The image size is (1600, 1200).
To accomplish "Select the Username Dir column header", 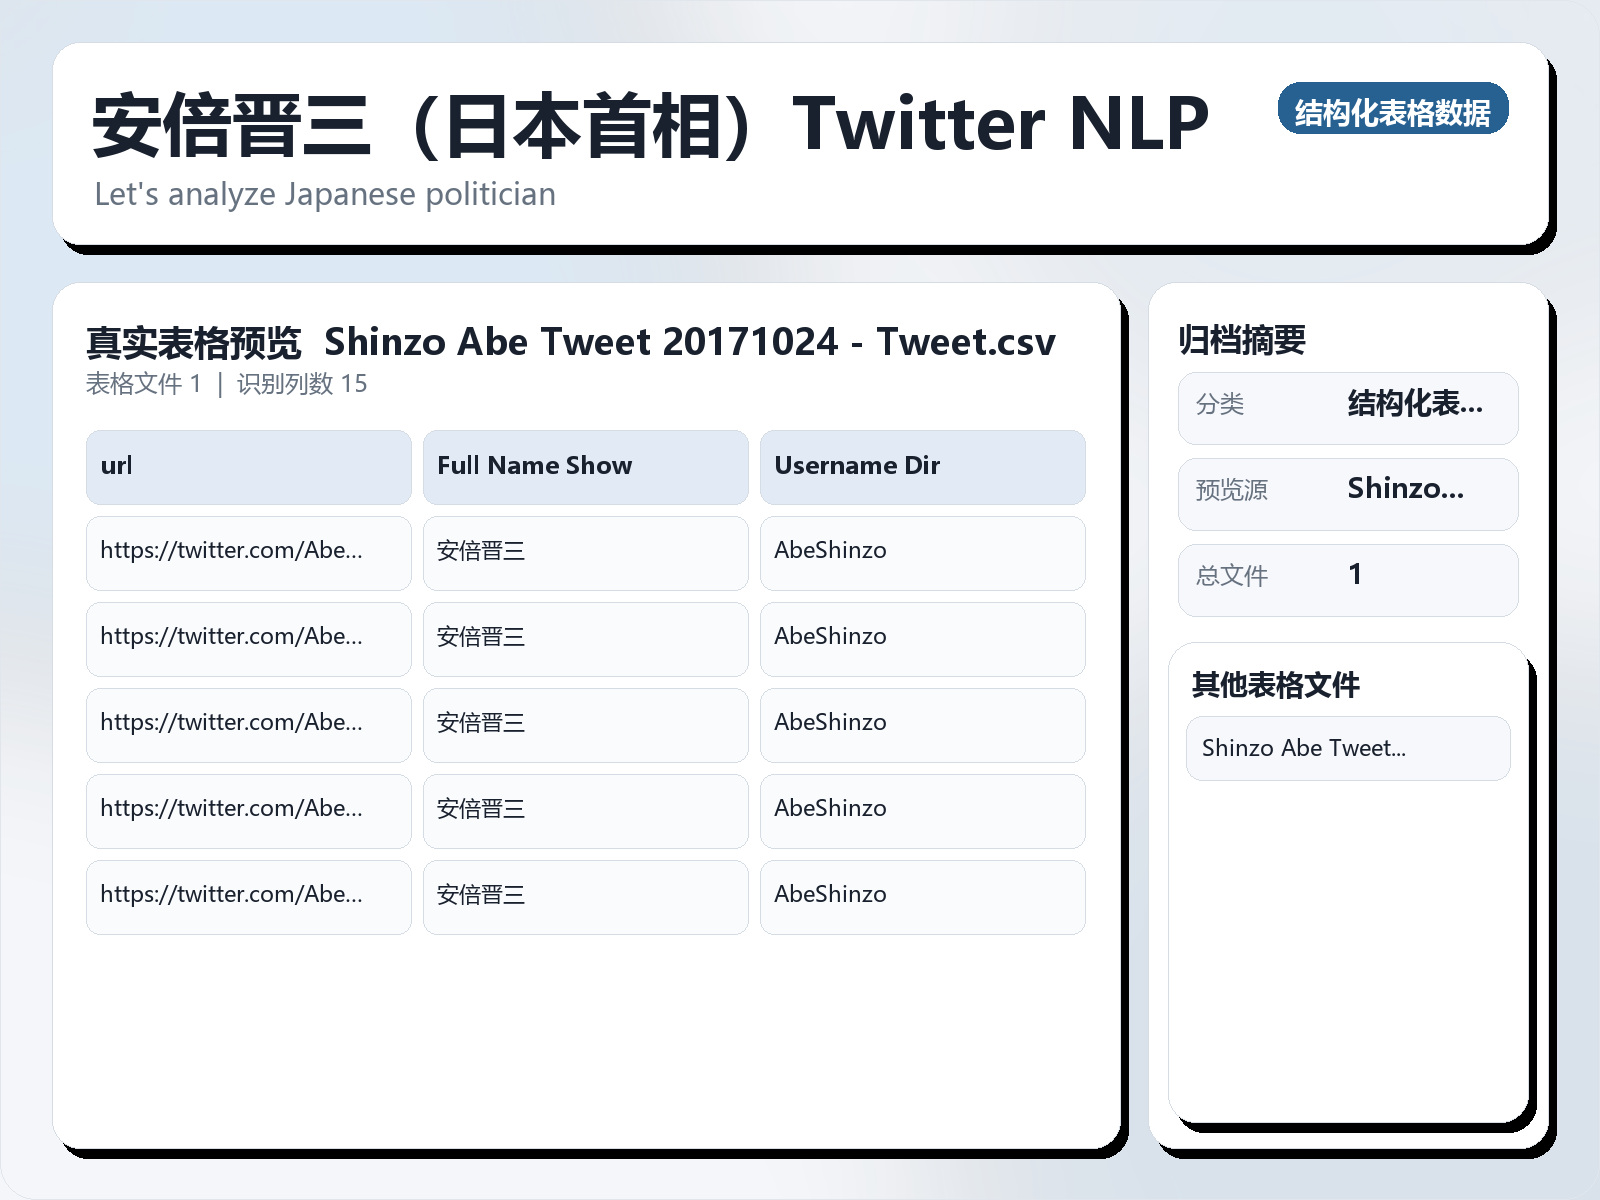I will click(922, 466).
